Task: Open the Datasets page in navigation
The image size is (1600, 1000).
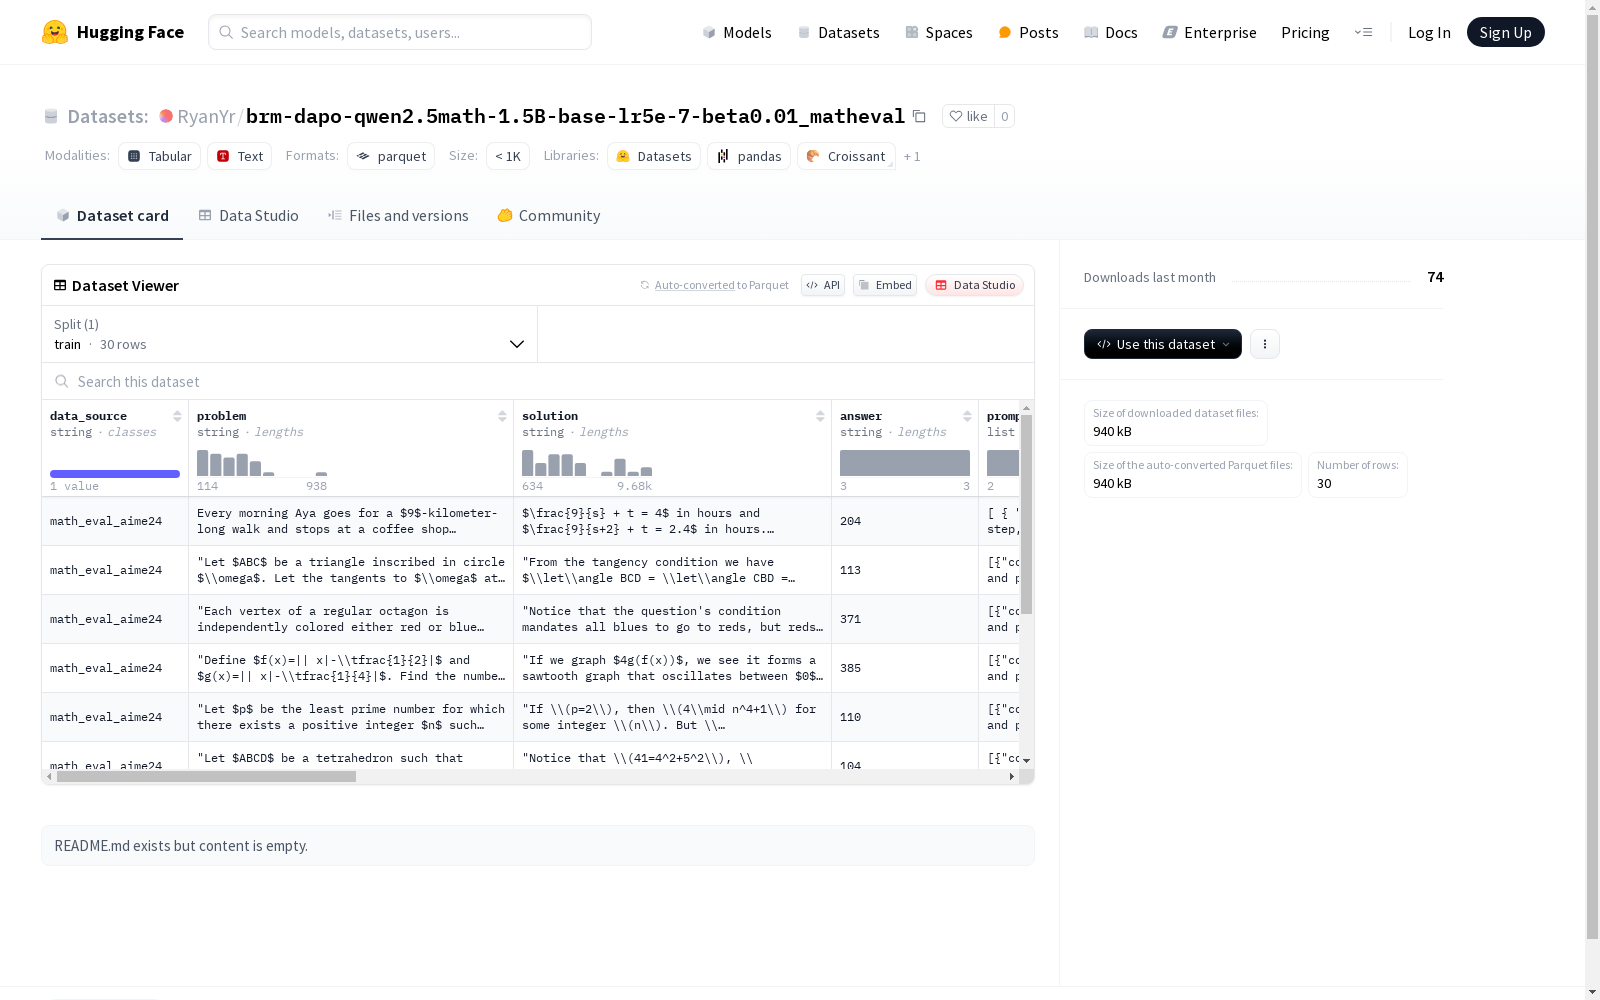Action: pos(838,32)
